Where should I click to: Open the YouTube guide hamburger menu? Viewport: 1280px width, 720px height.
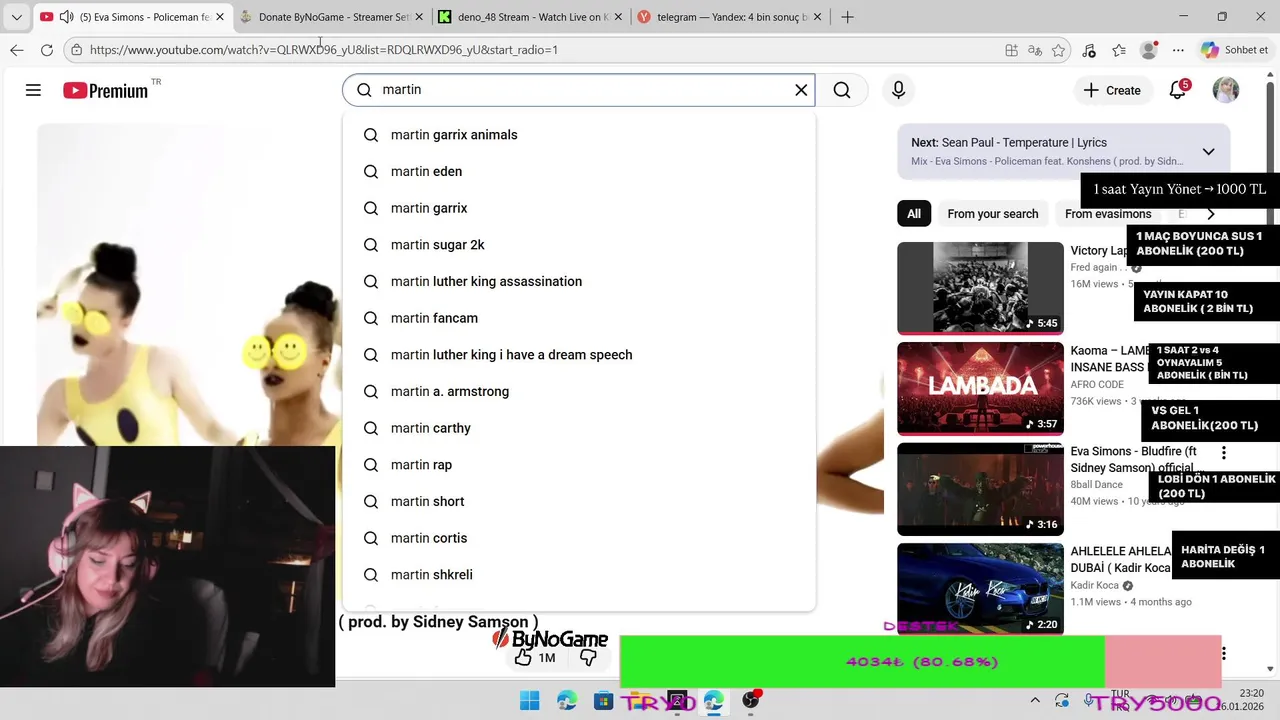[33, 90]
